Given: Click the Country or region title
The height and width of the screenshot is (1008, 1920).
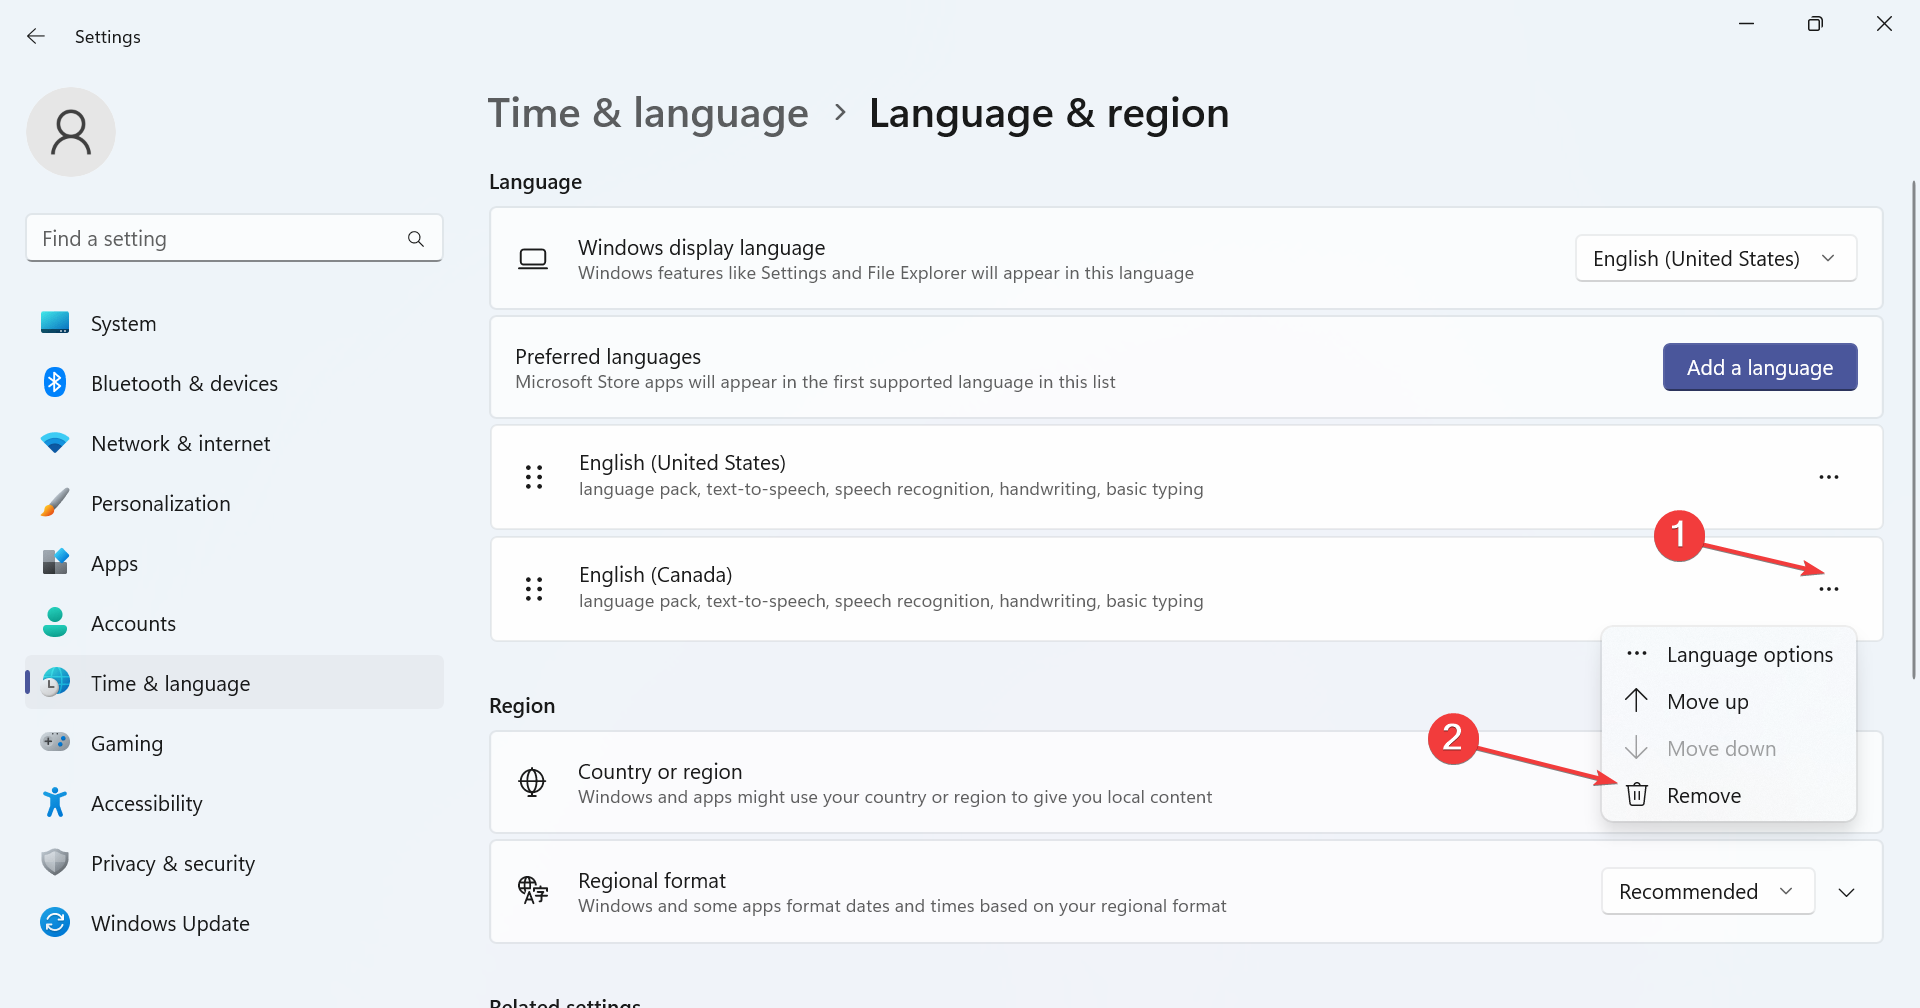Looking at the screenshot, I should click(660, 772).
